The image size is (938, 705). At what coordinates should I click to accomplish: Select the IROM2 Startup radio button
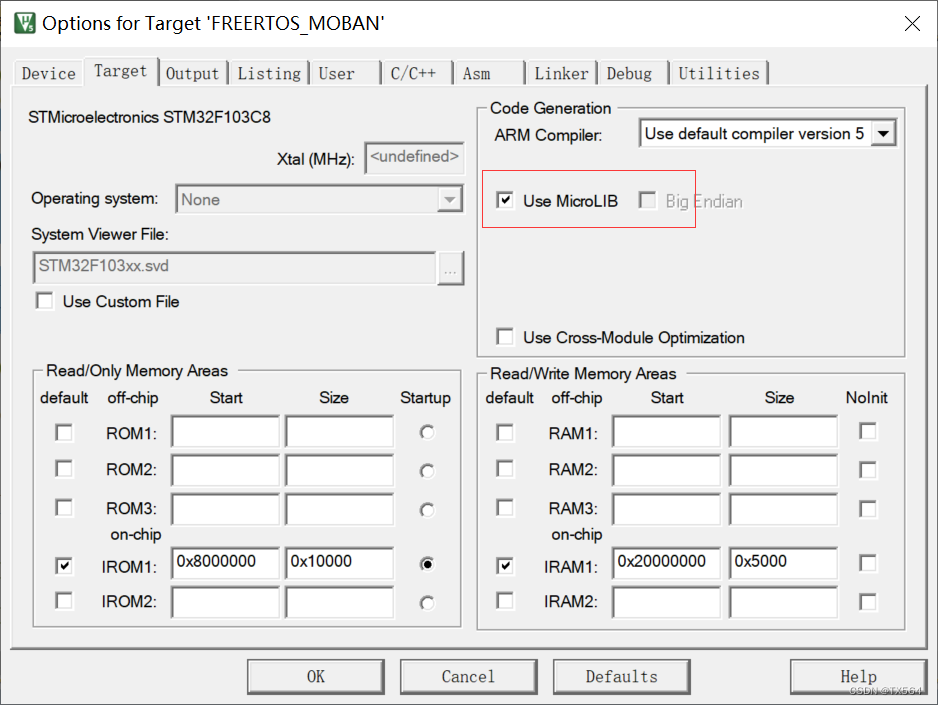[427, 603]
